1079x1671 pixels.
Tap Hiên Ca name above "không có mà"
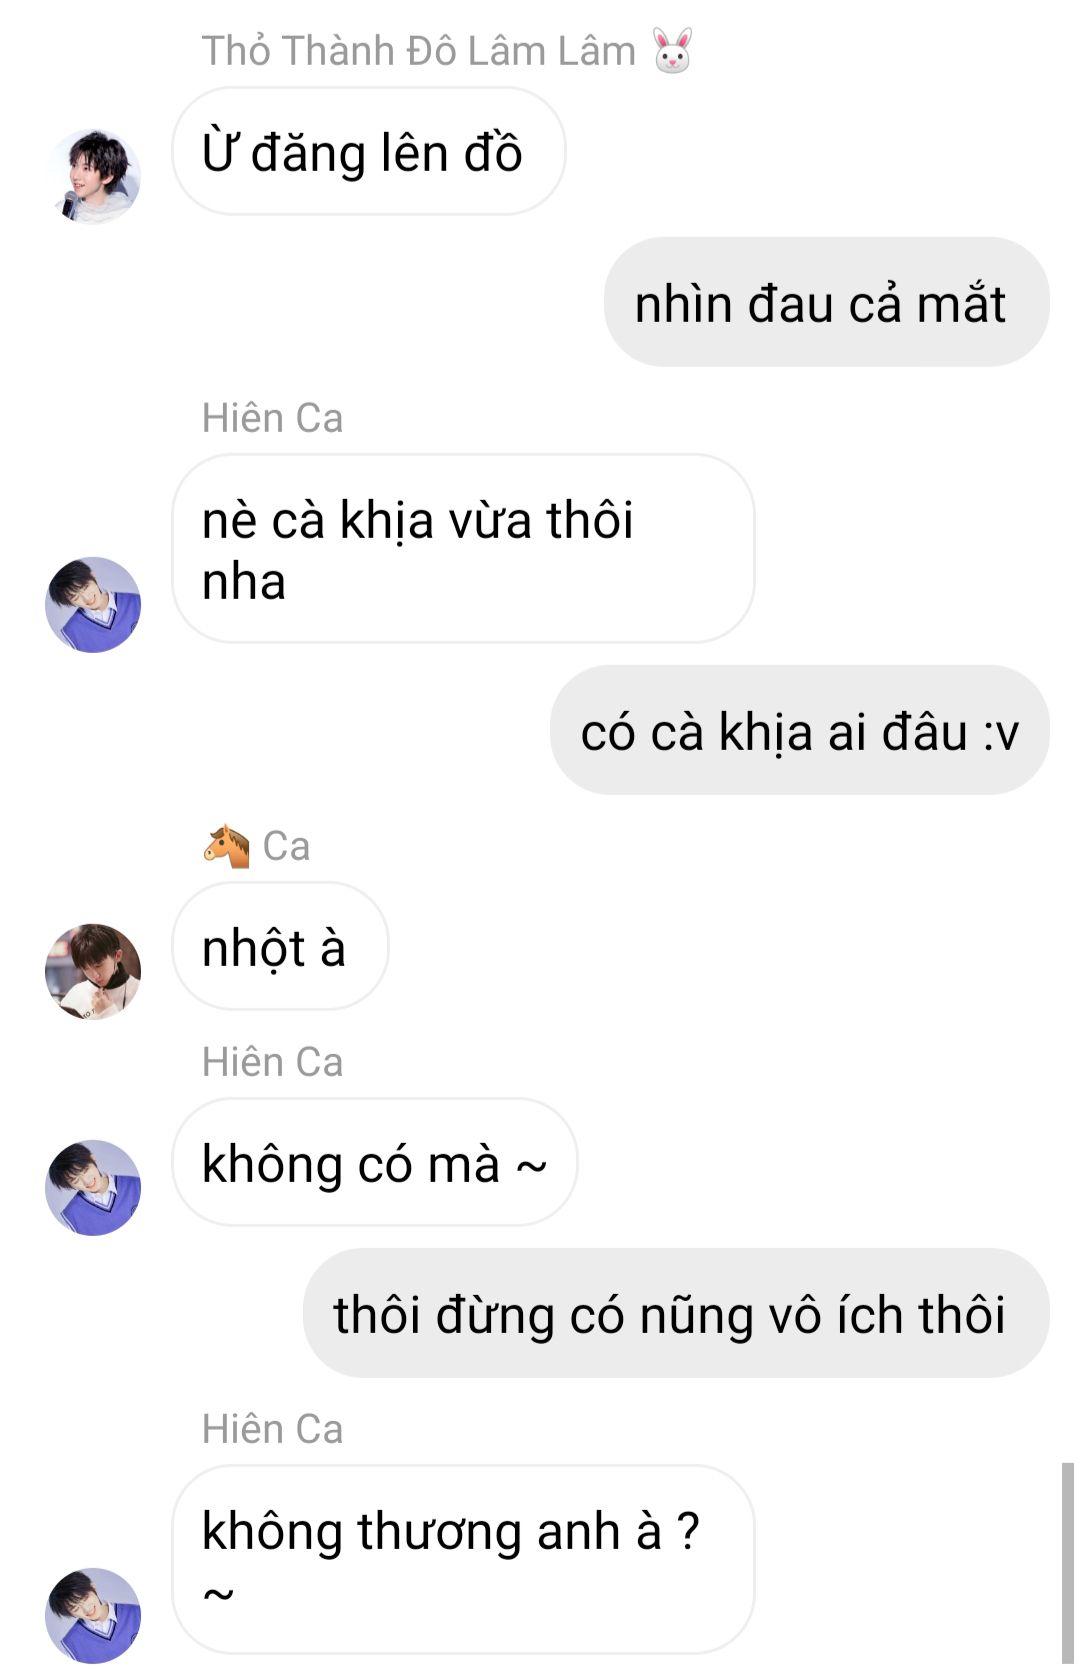[272, 1062]
